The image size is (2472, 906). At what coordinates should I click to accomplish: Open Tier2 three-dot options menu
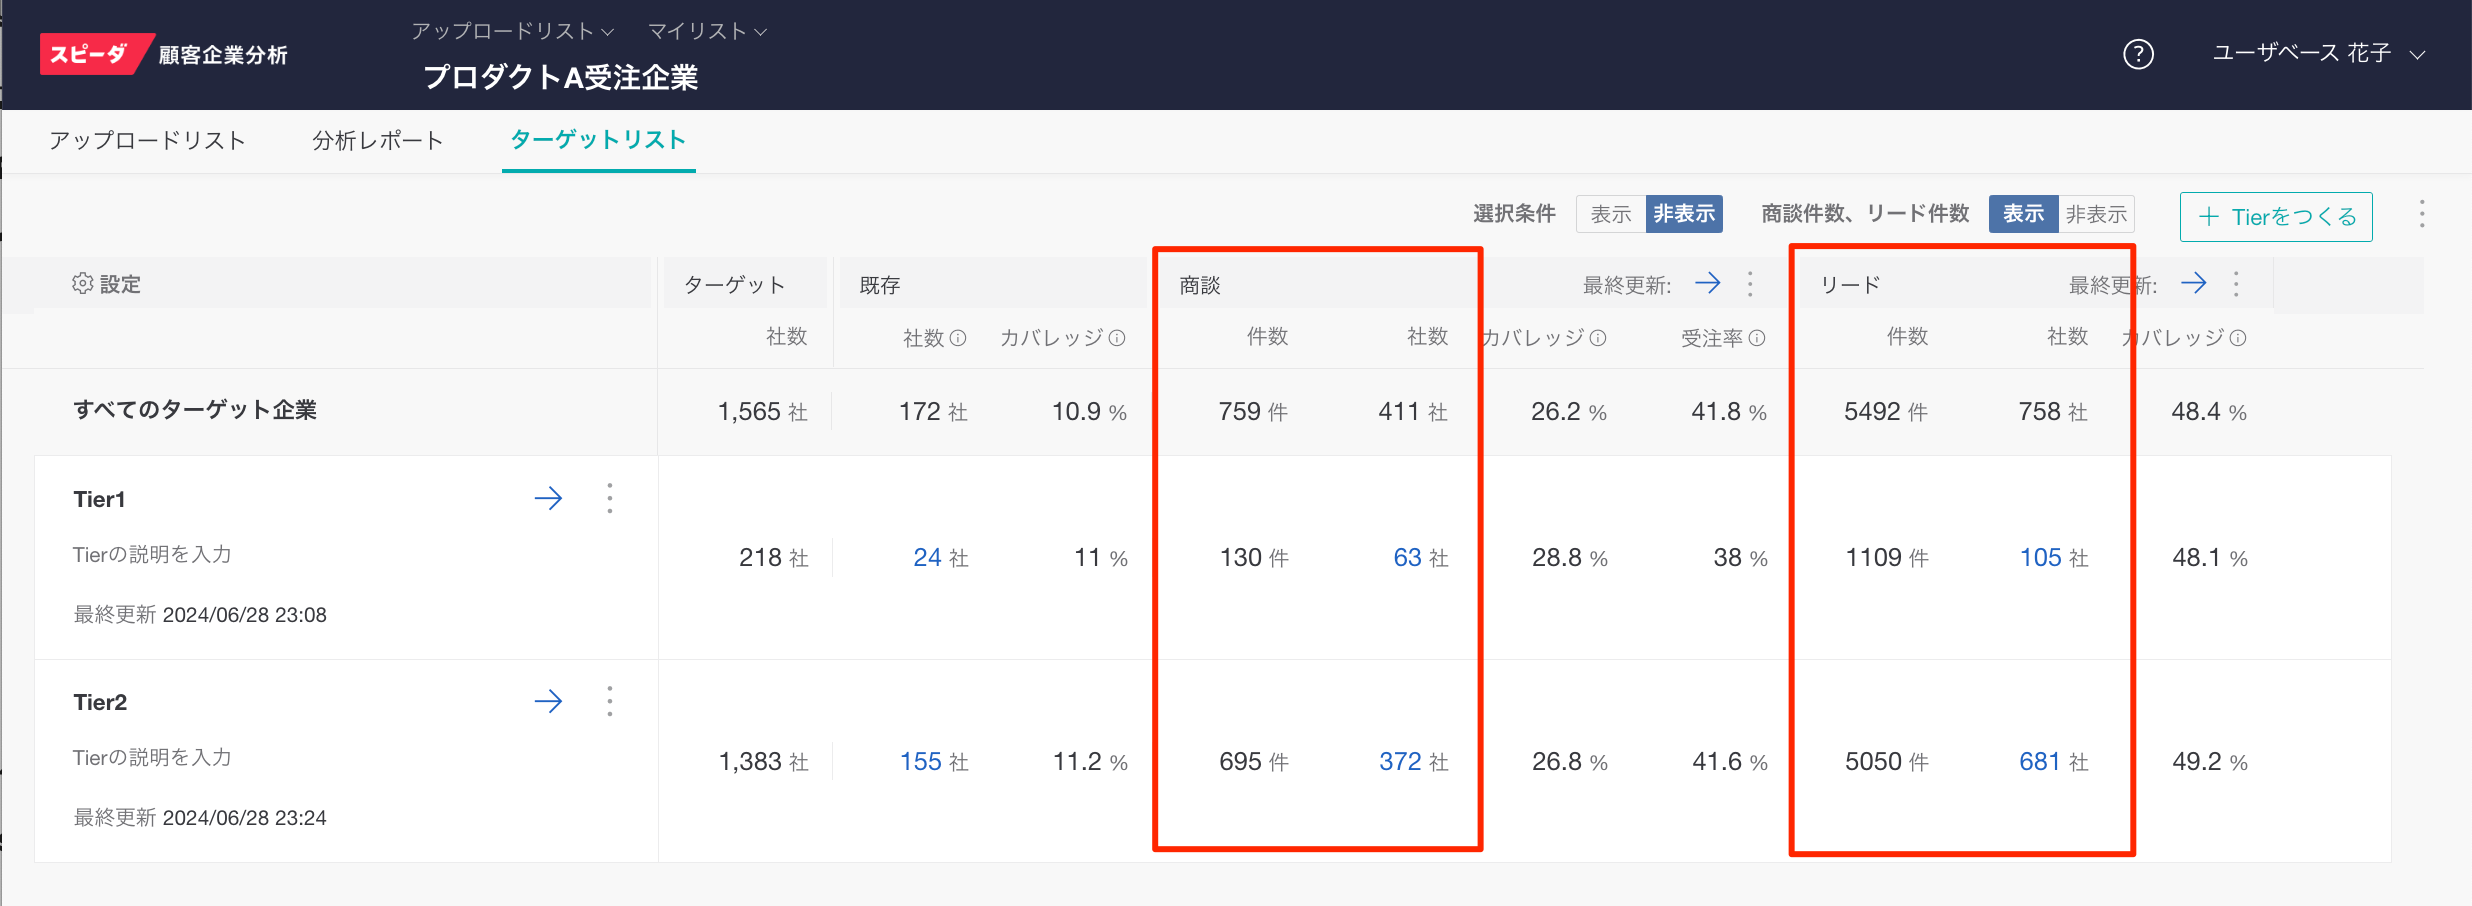(x=610, y=701)
